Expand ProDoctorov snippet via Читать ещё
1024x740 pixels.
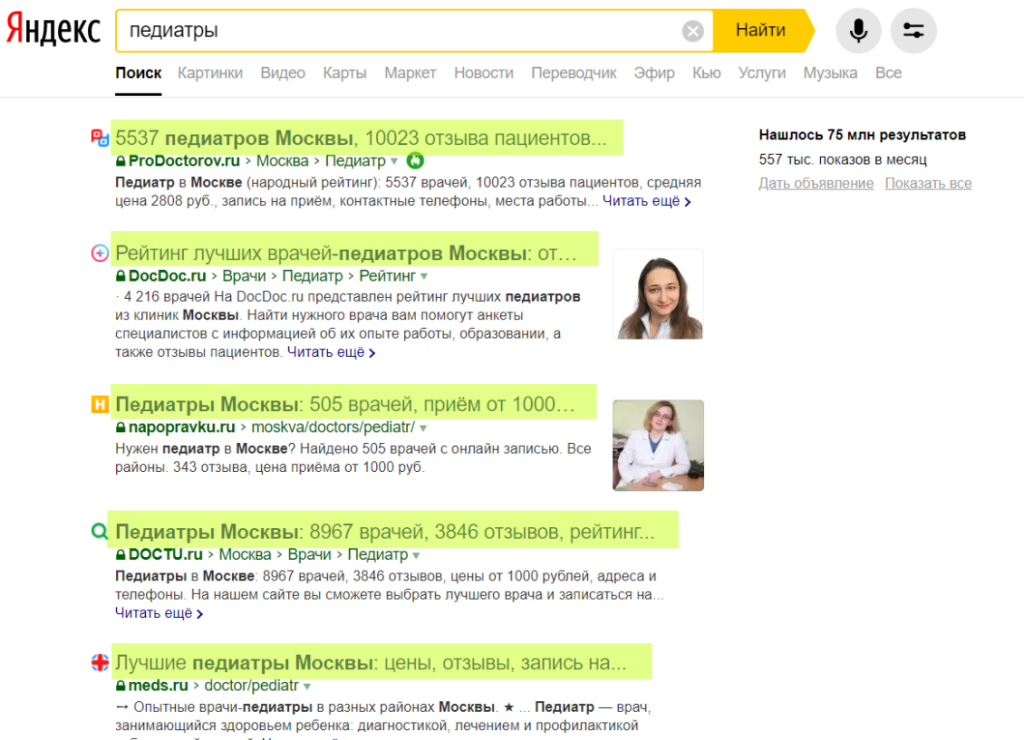click(x=647, y=201)
